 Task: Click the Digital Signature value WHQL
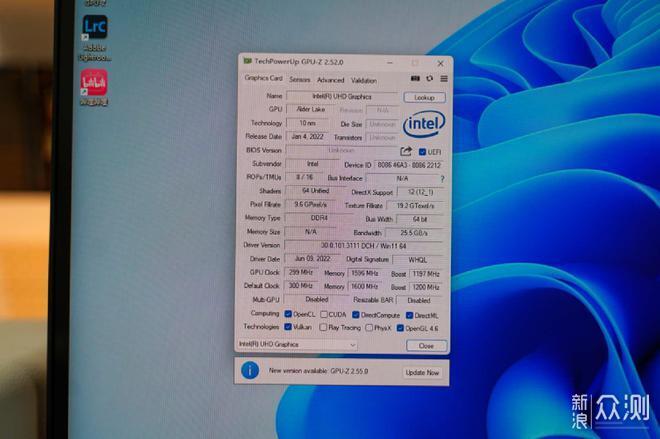click(417, 260)
